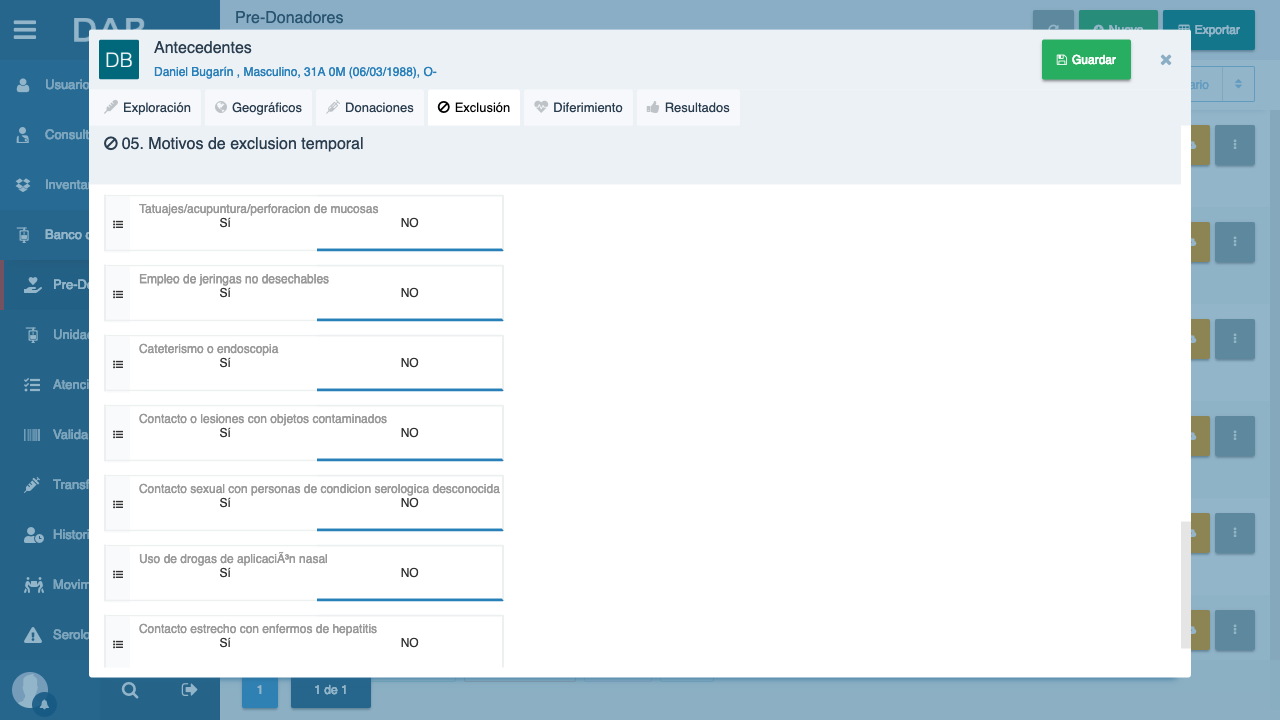
Task: Select NO for Contacto sexual con personas de condicion serologica
Action: [x=410, y=504]
